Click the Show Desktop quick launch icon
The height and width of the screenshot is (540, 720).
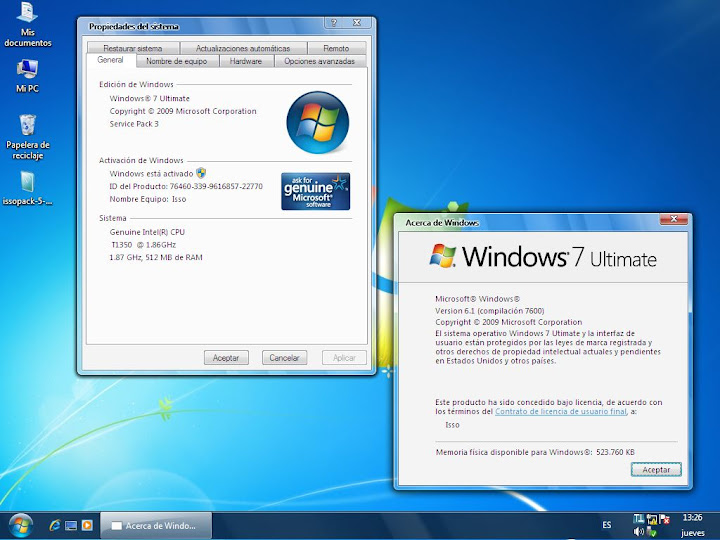coord(71,525)
